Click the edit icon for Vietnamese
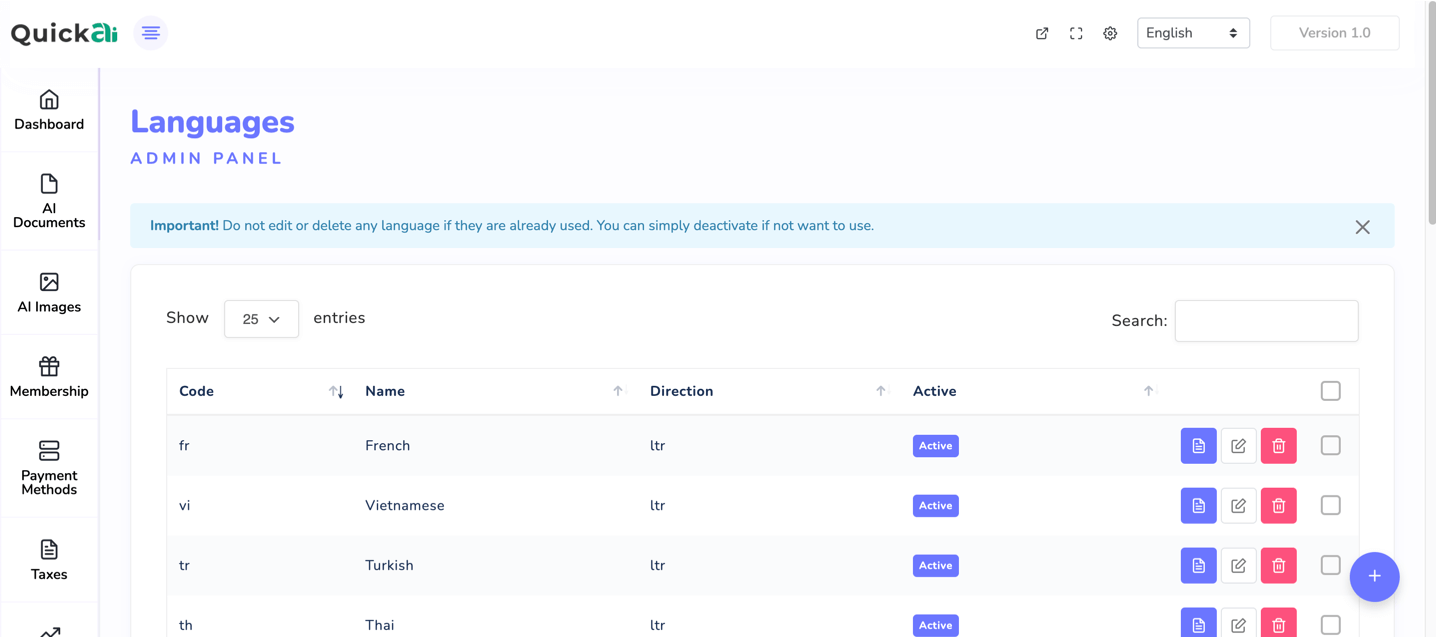1436x637 pixels. (x=1238, y=506)
